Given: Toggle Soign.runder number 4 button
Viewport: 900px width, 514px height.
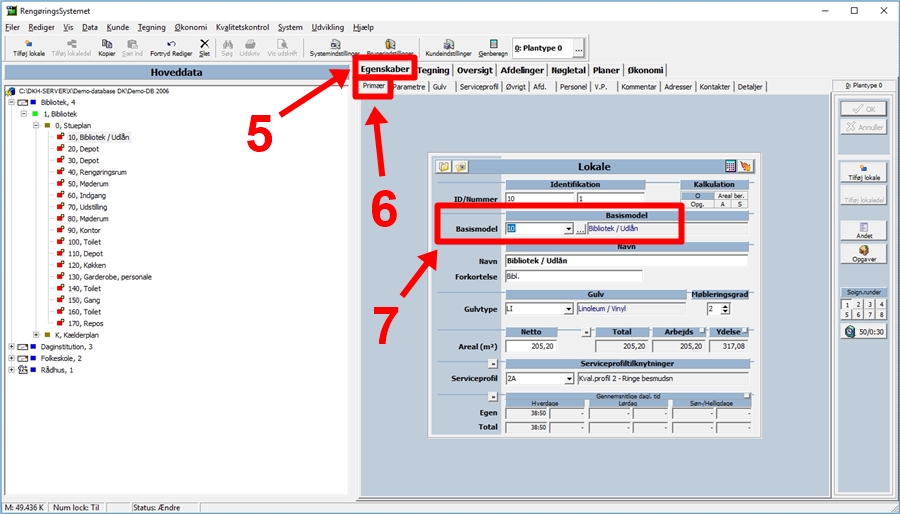Looking at the screenshot, I should point(881,305).
